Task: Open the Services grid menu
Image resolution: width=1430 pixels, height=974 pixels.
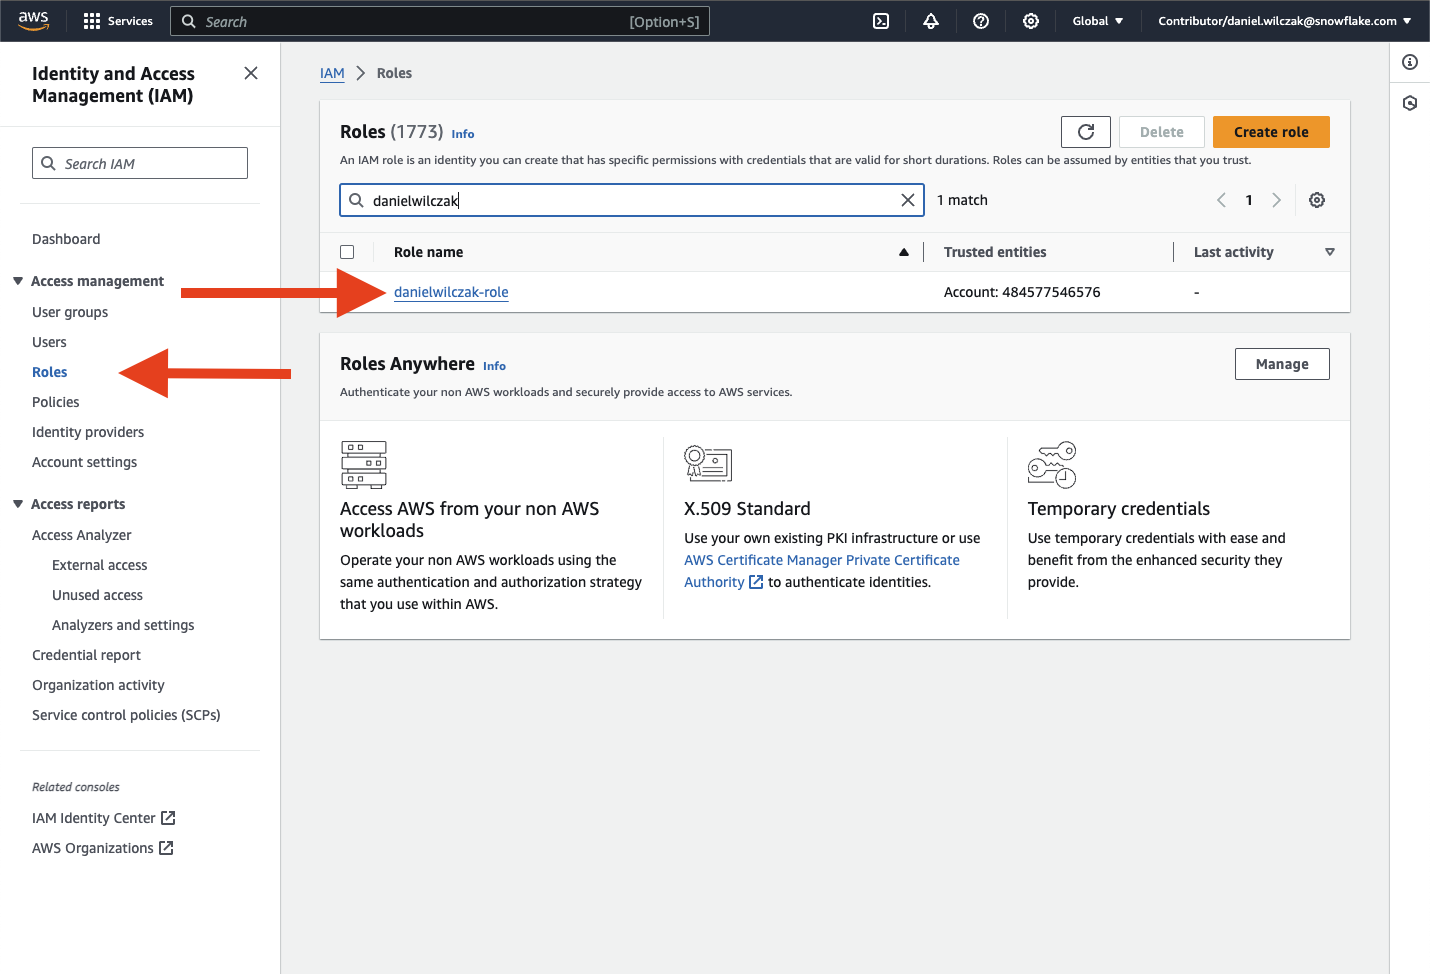Action: tap(118, 21)
